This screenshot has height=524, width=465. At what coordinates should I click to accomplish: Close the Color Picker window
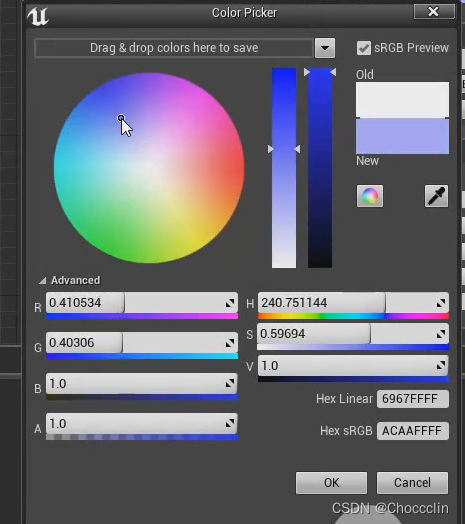pyautogui.click(x=434, y=12)
